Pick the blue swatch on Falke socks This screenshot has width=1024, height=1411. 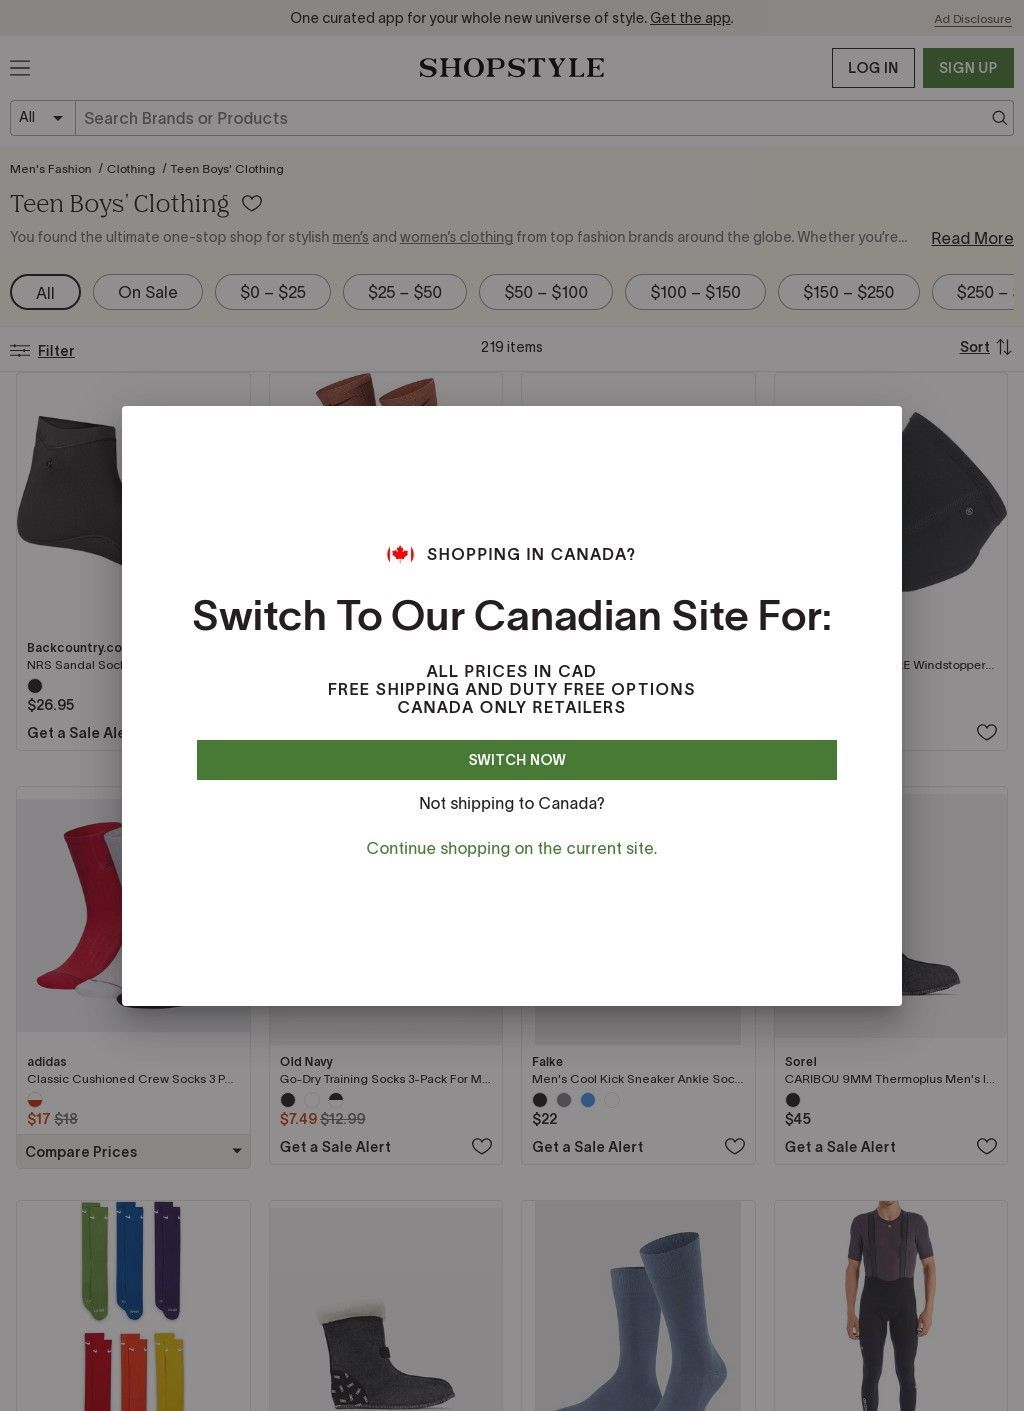pyautogui.click(x=588, y=1100)
